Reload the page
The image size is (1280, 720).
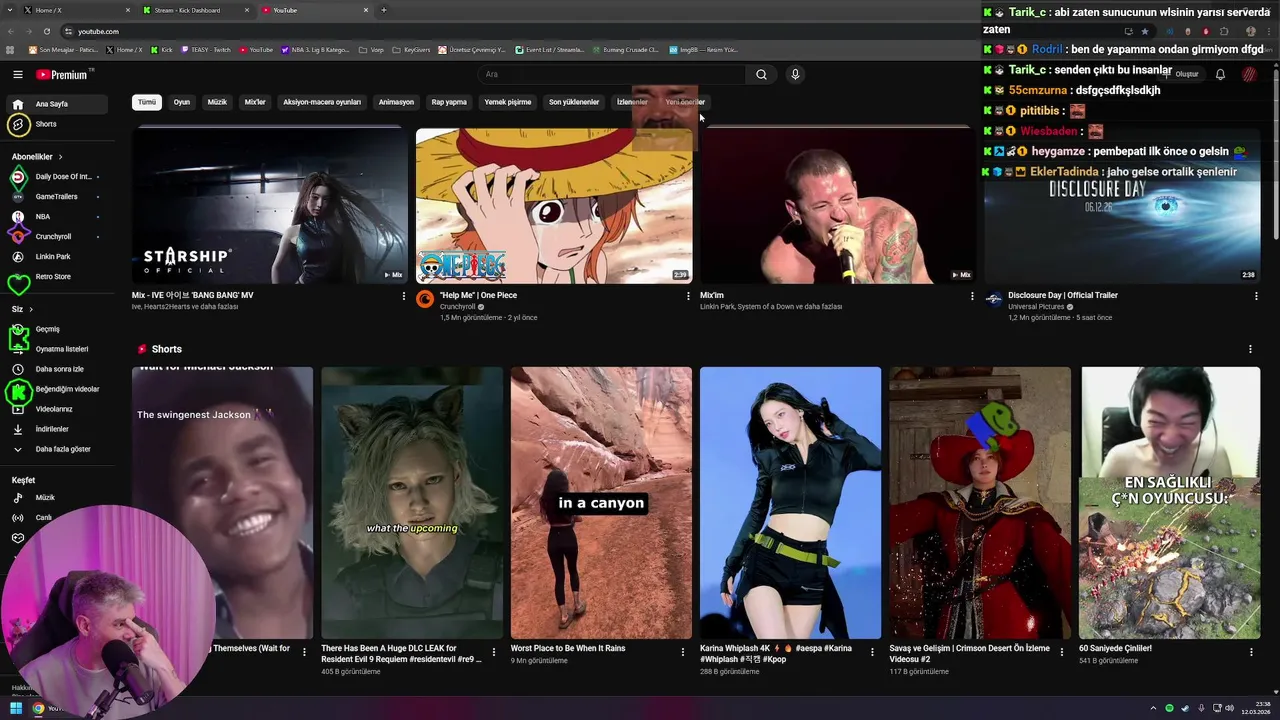pos(46,31)
